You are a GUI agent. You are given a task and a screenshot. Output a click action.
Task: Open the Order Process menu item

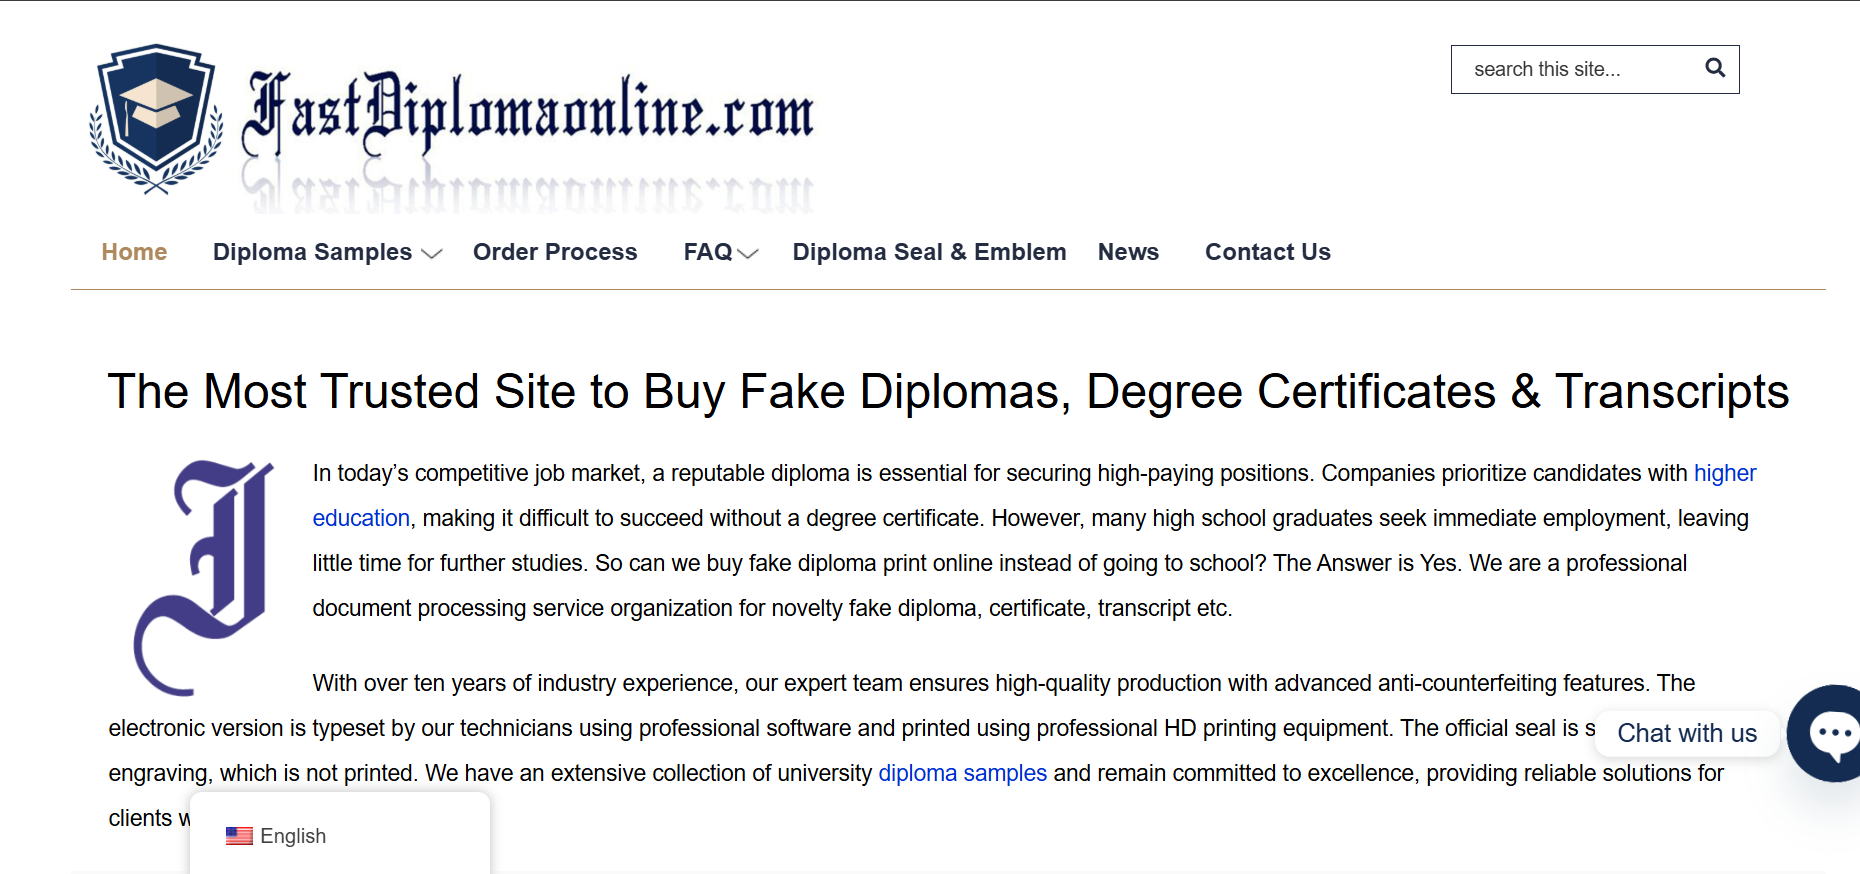click(x=555, y=252)
